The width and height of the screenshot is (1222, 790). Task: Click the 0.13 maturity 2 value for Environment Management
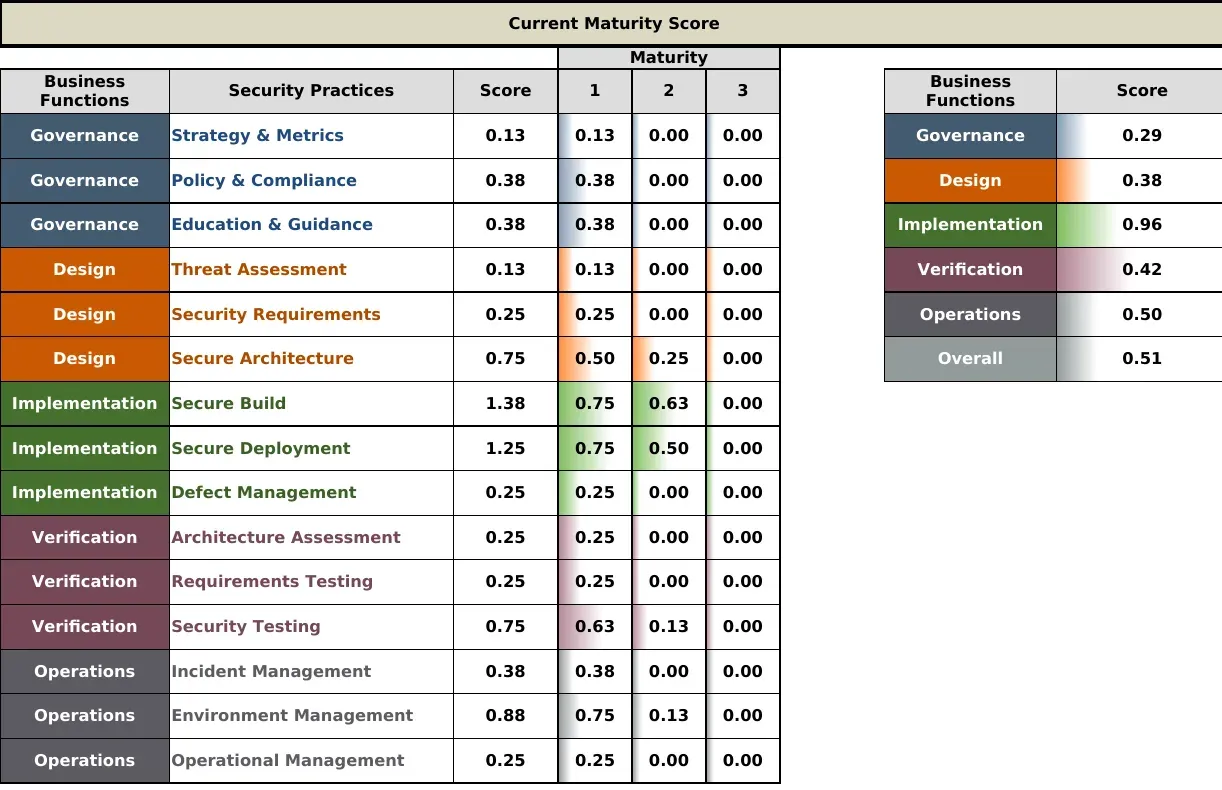[x=669, y=716]
